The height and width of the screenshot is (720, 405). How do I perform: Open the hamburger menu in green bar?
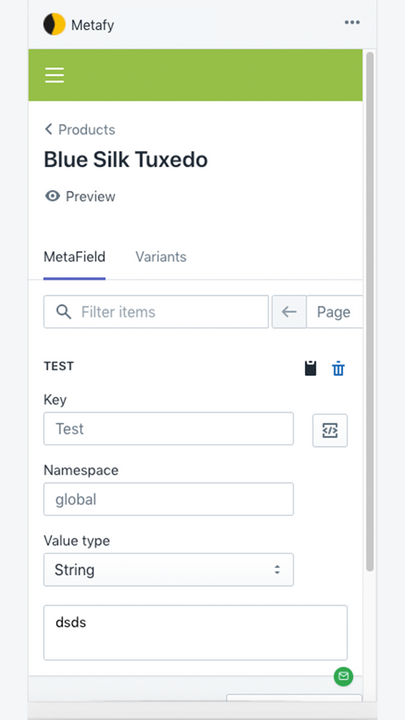point(54,75)
